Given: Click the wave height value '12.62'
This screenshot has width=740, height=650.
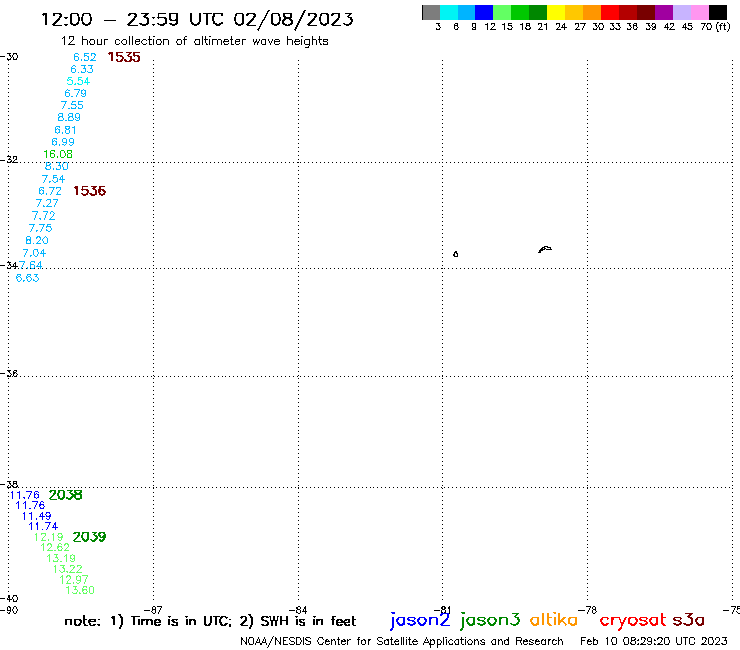Looking at the screenshot, I should click(55, 547).
